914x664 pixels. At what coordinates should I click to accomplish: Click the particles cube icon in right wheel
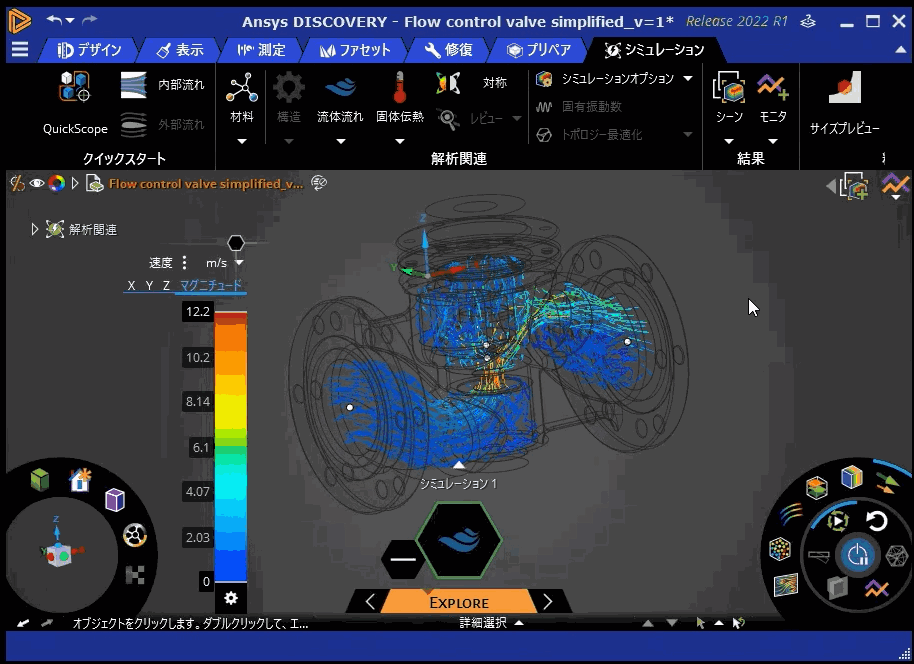coord(779,549)
